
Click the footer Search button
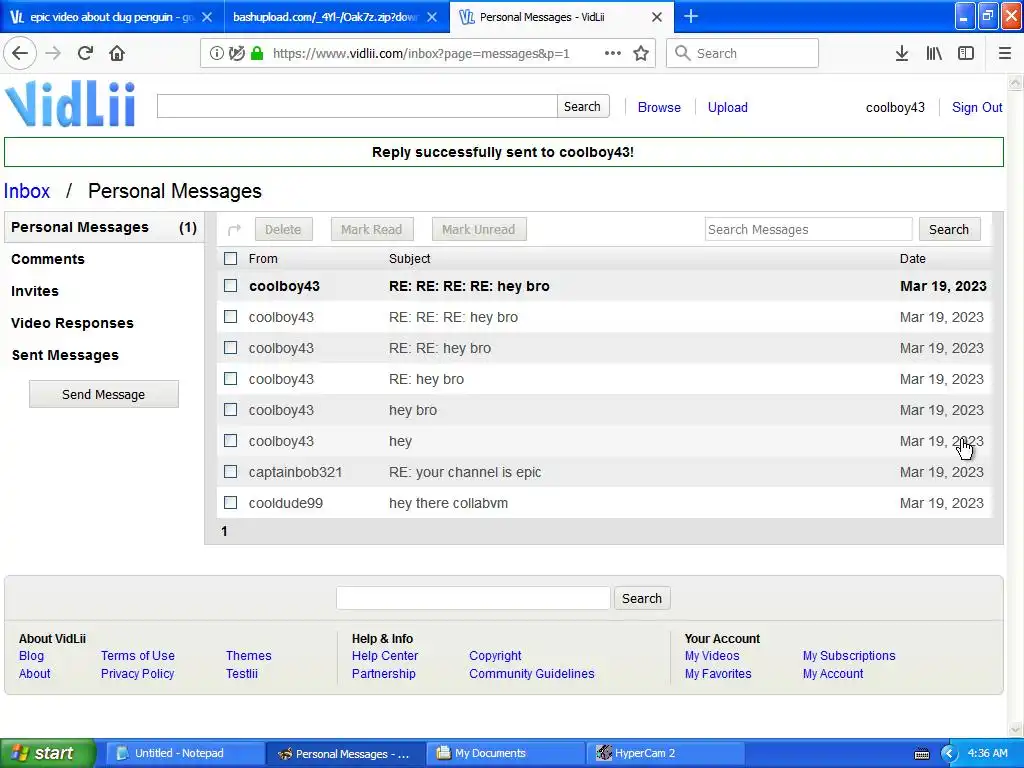click(642, 598)
